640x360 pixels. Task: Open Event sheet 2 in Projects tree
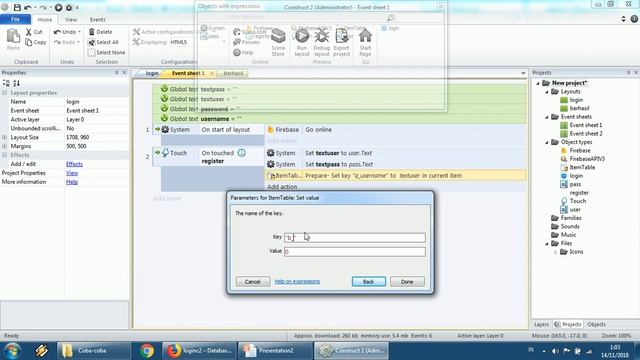point(586,133)
